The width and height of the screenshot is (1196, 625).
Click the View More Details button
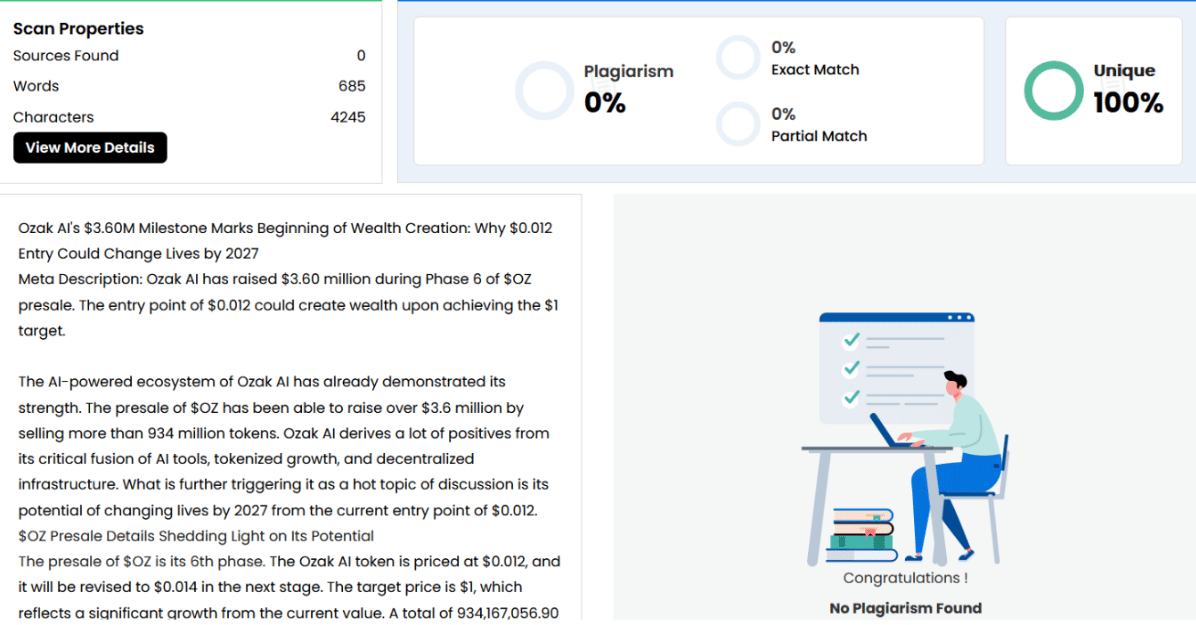tap(90, 148)
